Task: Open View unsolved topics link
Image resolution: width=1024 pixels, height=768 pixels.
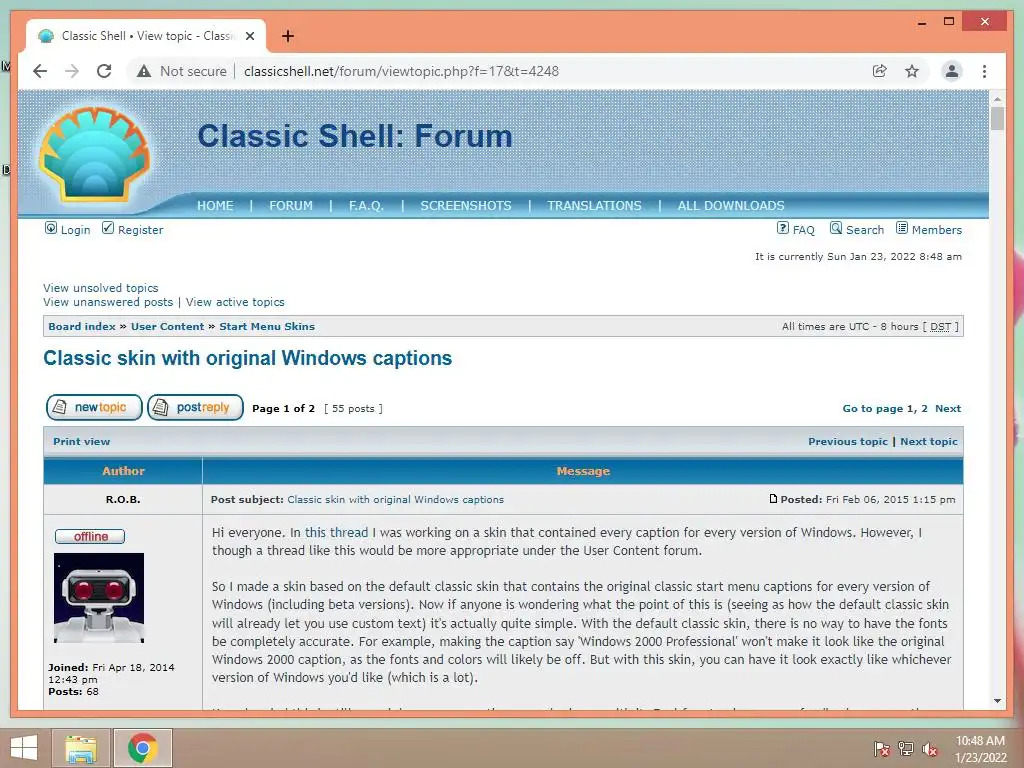Action: click(x=101, y=288)
